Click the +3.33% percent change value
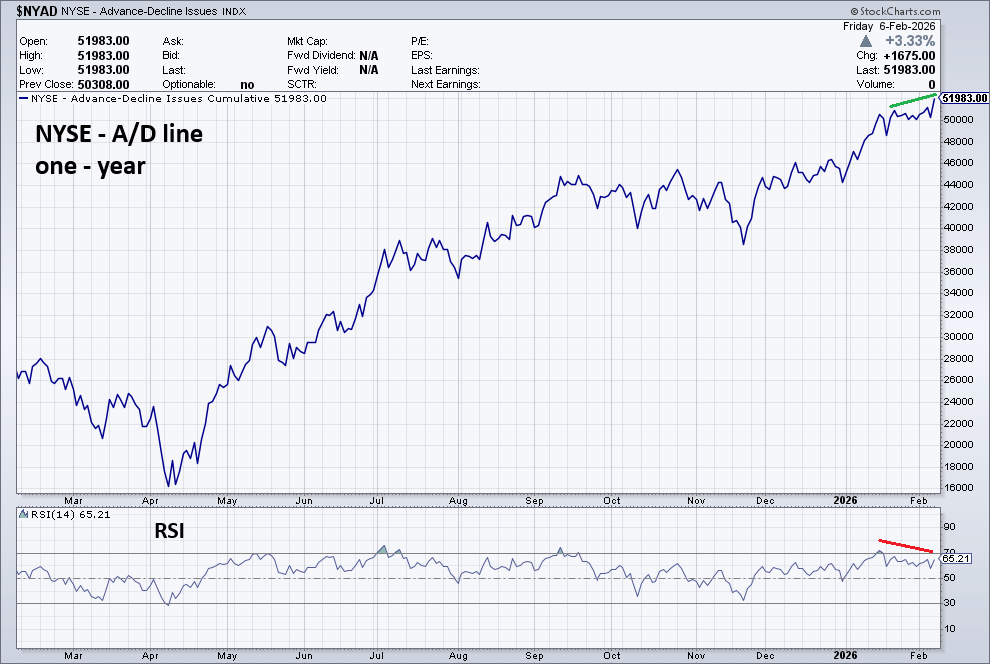 (910, 41)
